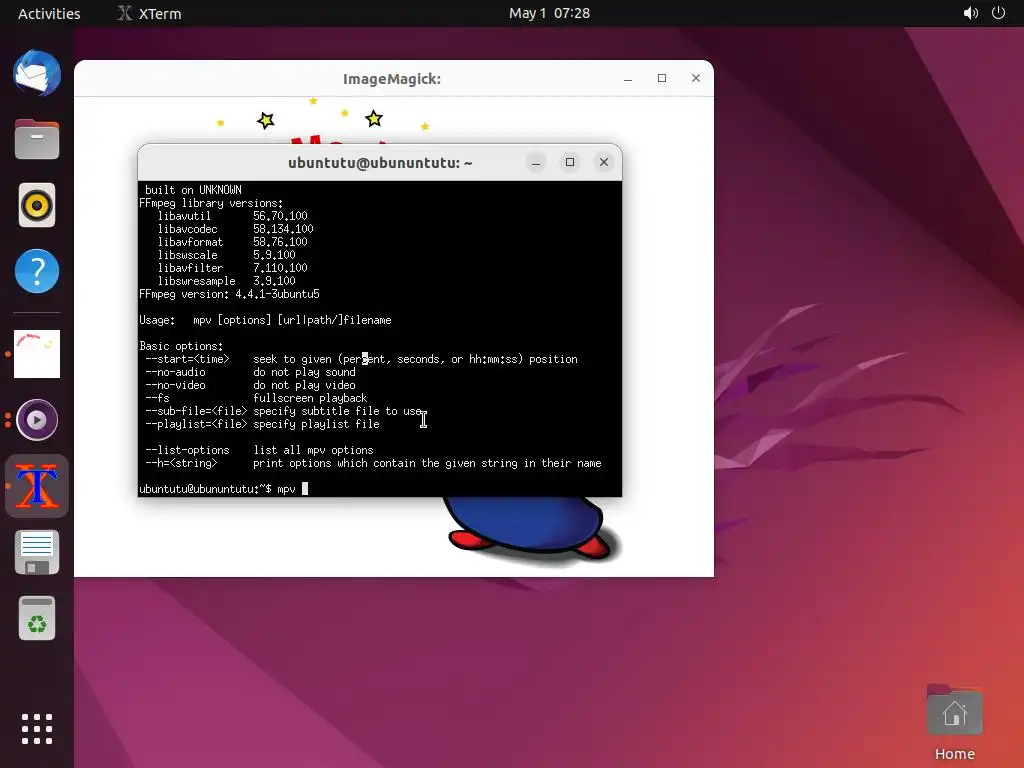Open the mpv media player dock icon
1024x768 pixels.
click(x=37, y=420)
